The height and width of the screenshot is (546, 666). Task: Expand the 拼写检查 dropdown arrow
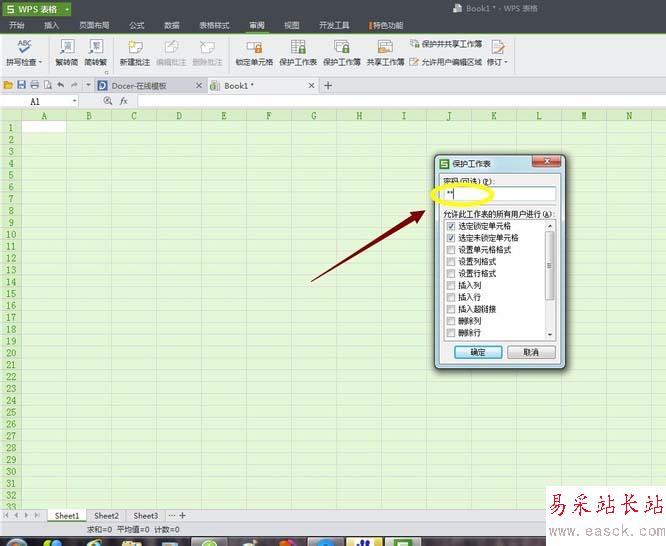coord(40,62)
